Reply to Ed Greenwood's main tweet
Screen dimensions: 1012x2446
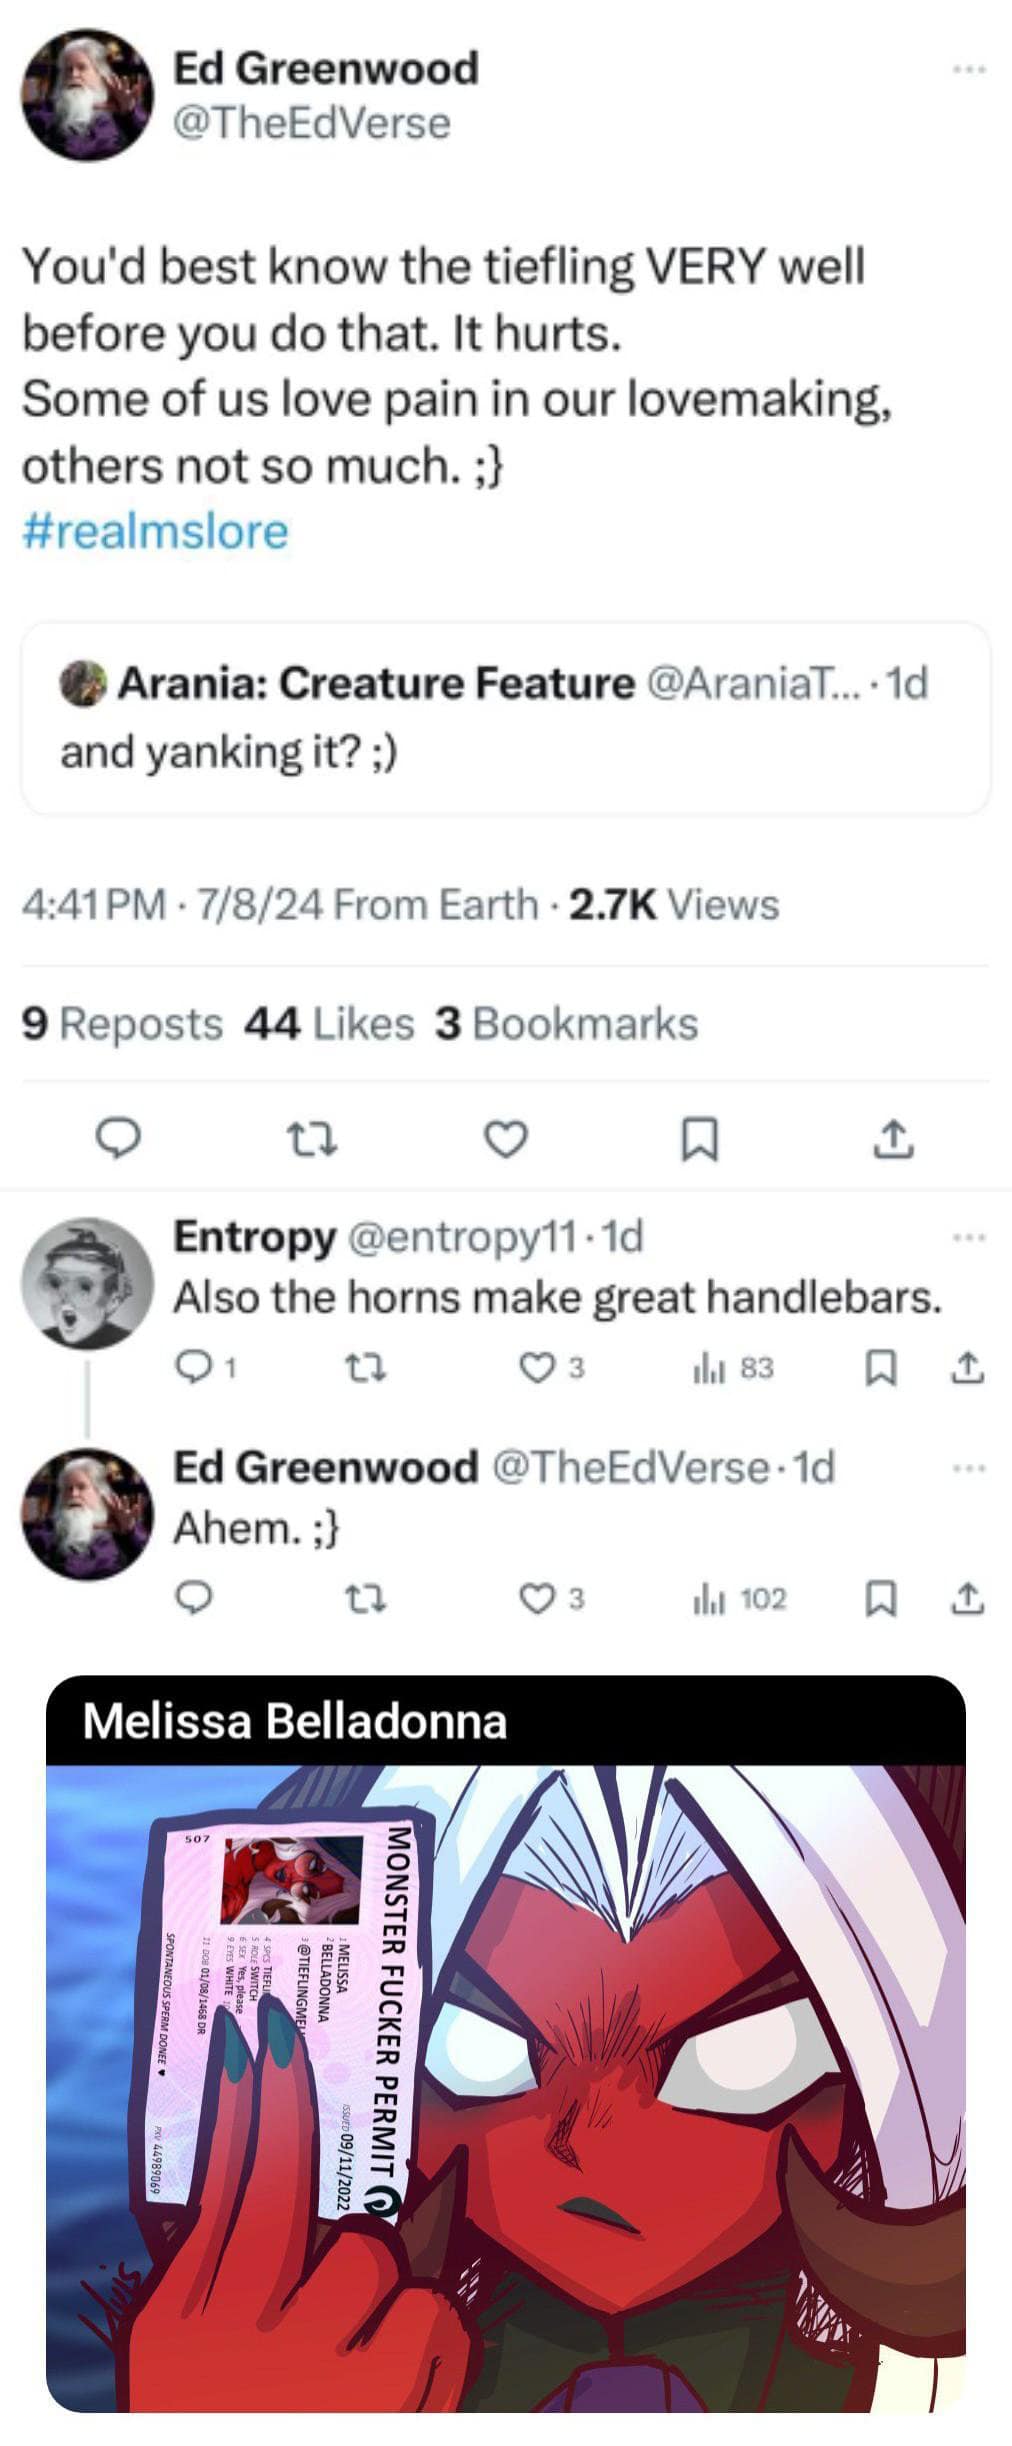coord(119,1139)
